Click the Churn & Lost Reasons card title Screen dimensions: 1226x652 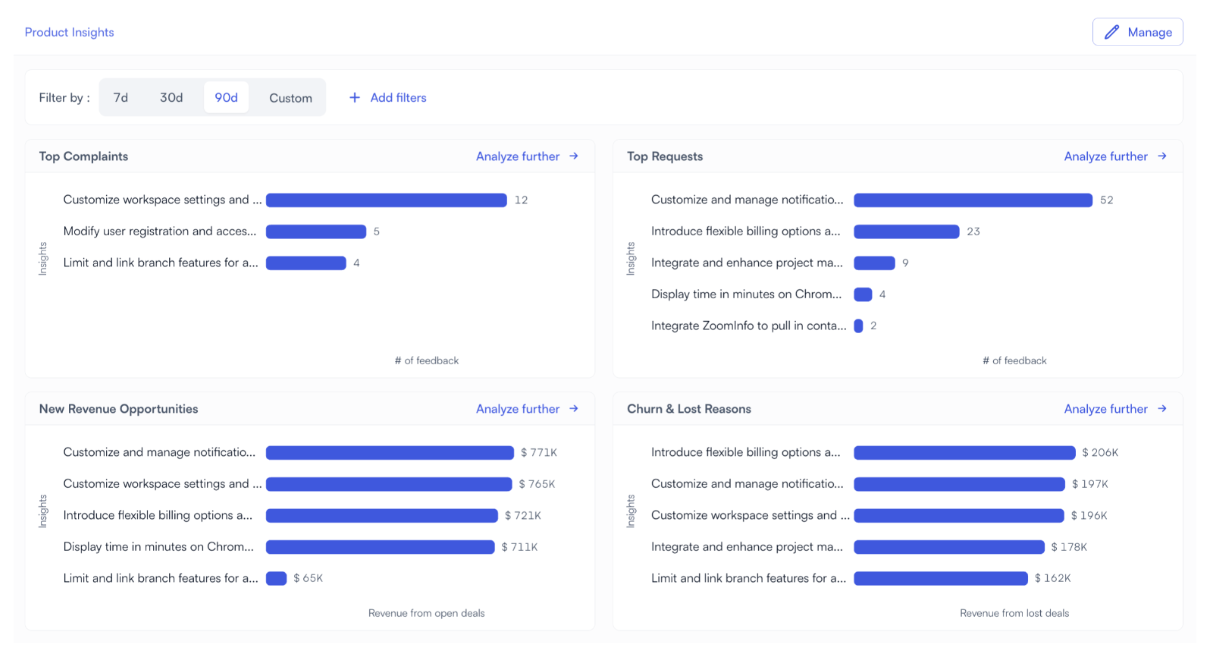click(689, 409)
